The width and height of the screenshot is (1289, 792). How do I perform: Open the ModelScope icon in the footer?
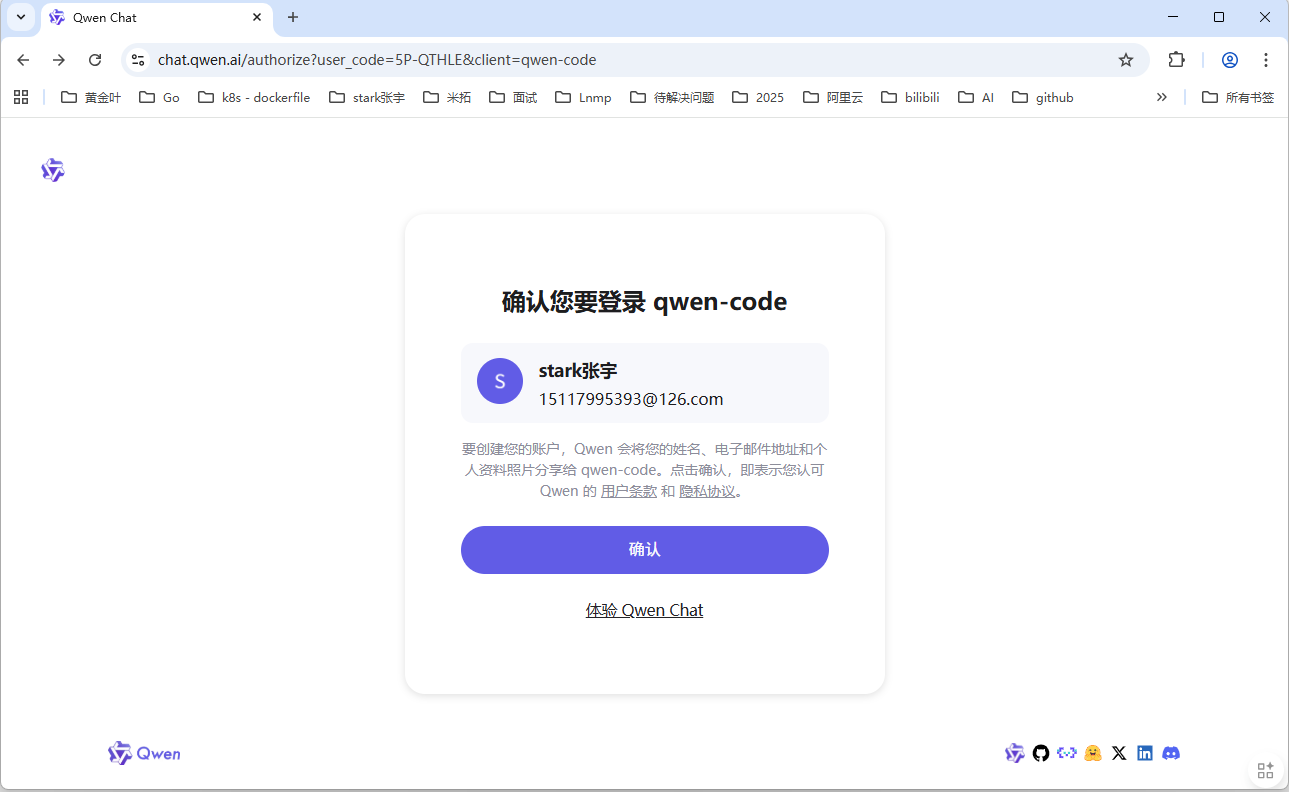click(1067, 753)
